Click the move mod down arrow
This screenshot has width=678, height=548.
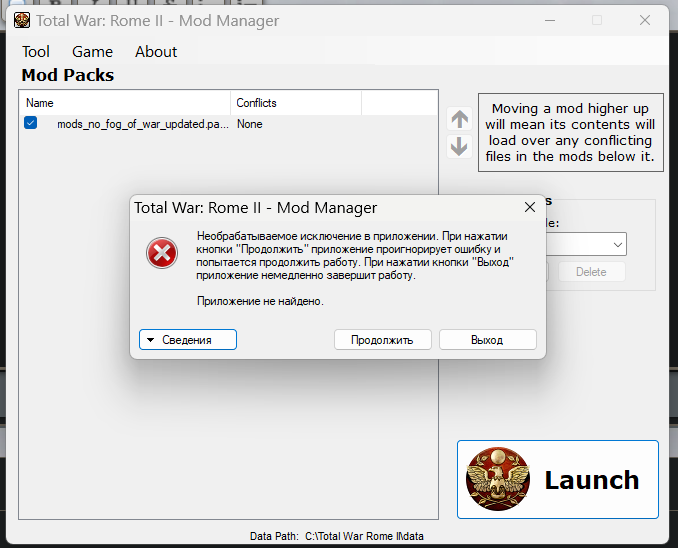(459, 146)
